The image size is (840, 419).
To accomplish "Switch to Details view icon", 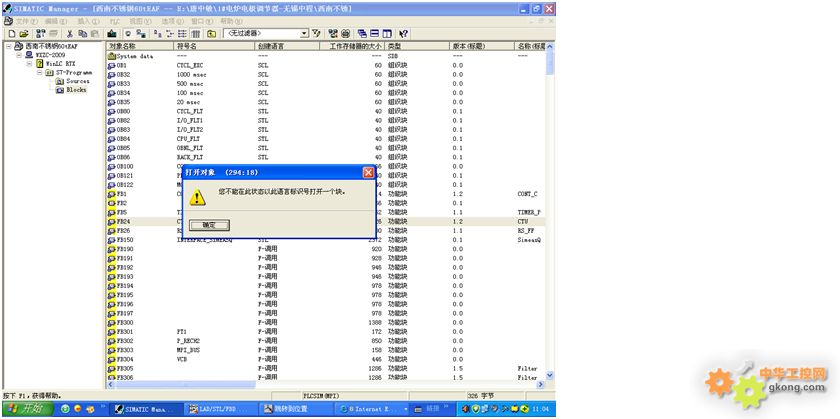I will pyautogui.click(x=196, y=34).
